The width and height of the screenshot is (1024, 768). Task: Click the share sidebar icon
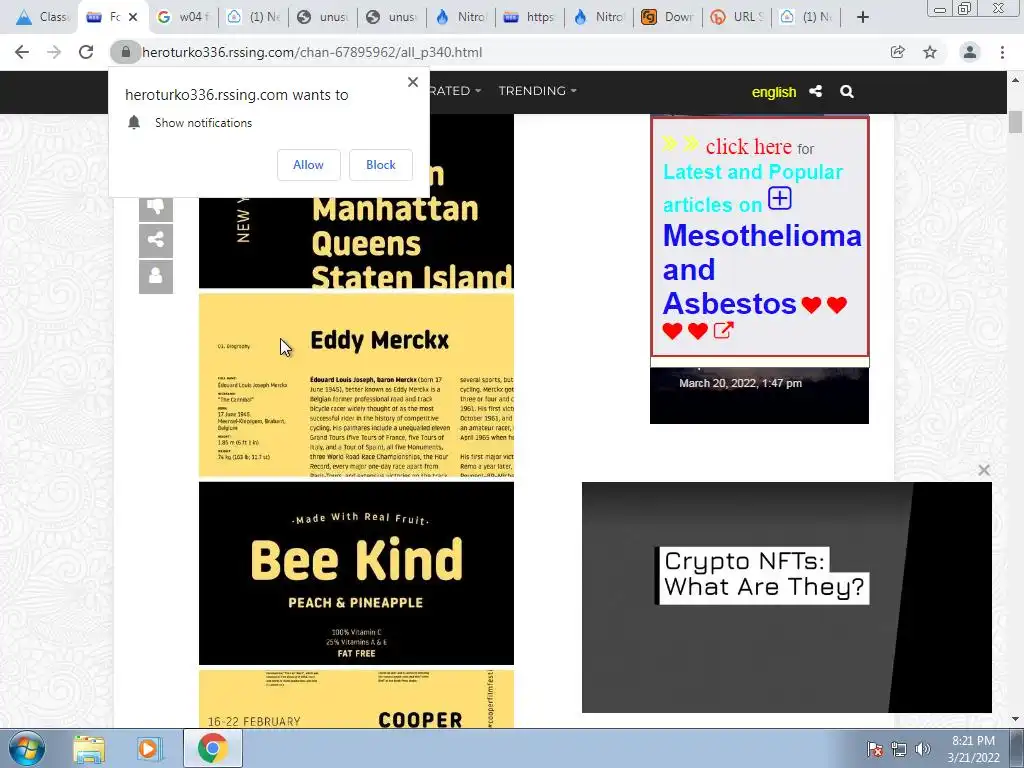pyautogui.click(x=155, y=240)
